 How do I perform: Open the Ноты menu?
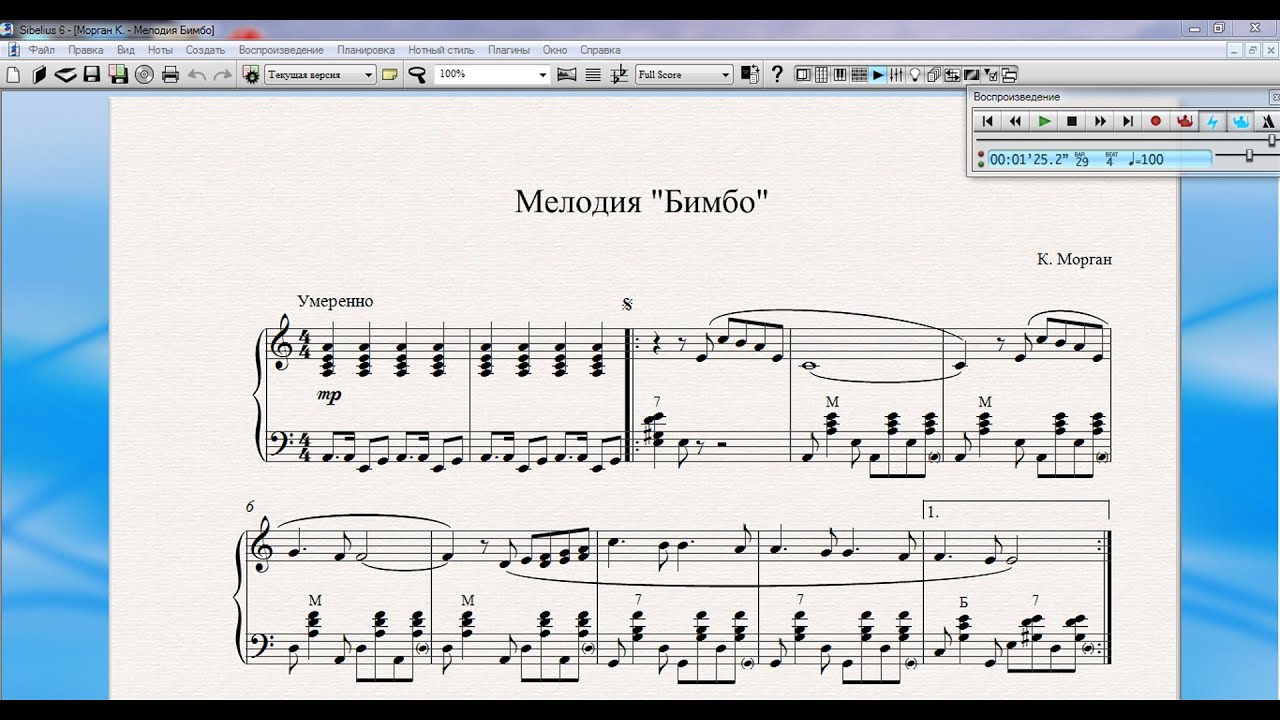click(160, 49)
